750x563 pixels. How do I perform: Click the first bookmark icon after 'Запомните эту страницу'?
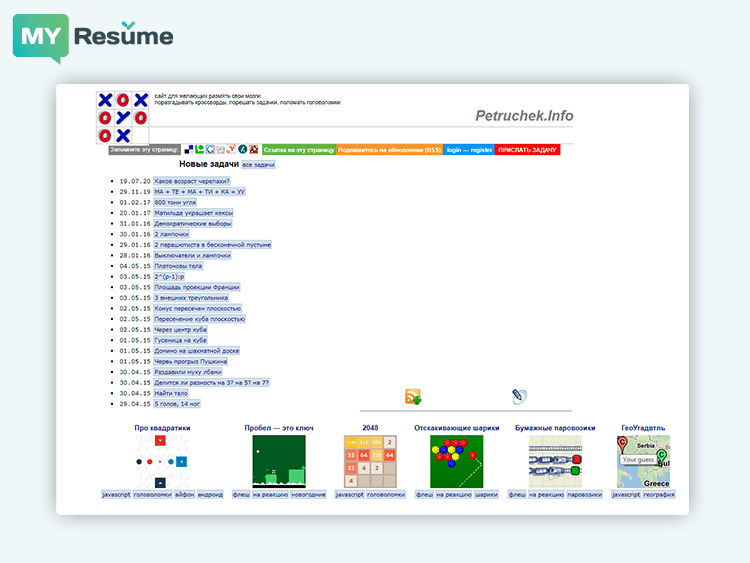(189, 150)
